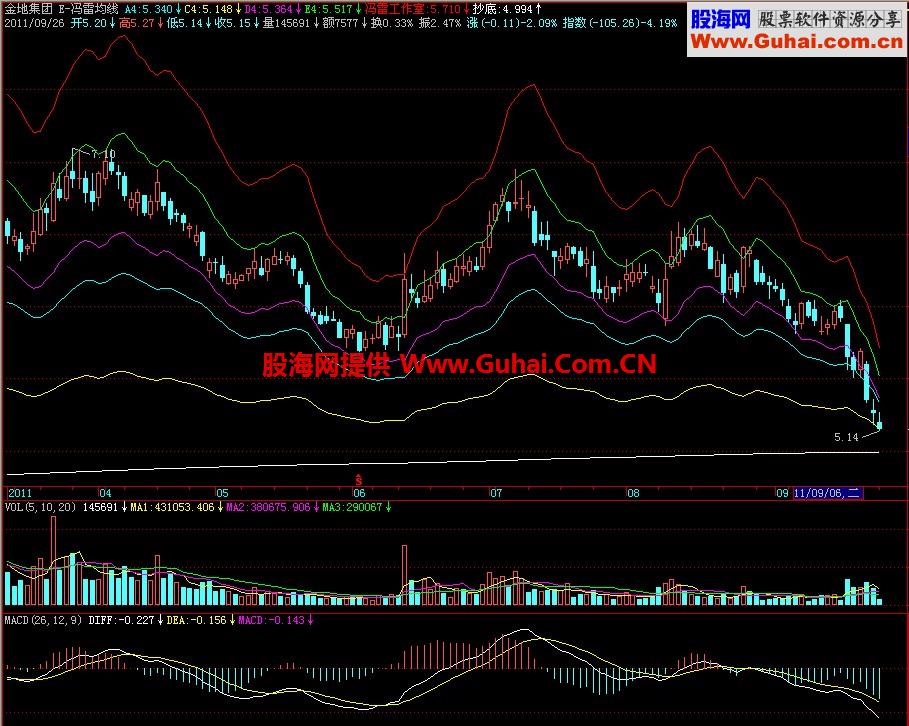The height and width of the screenshot is (726, 909).
Task: Click the 07 month label on the time axis
Action: 496,493
